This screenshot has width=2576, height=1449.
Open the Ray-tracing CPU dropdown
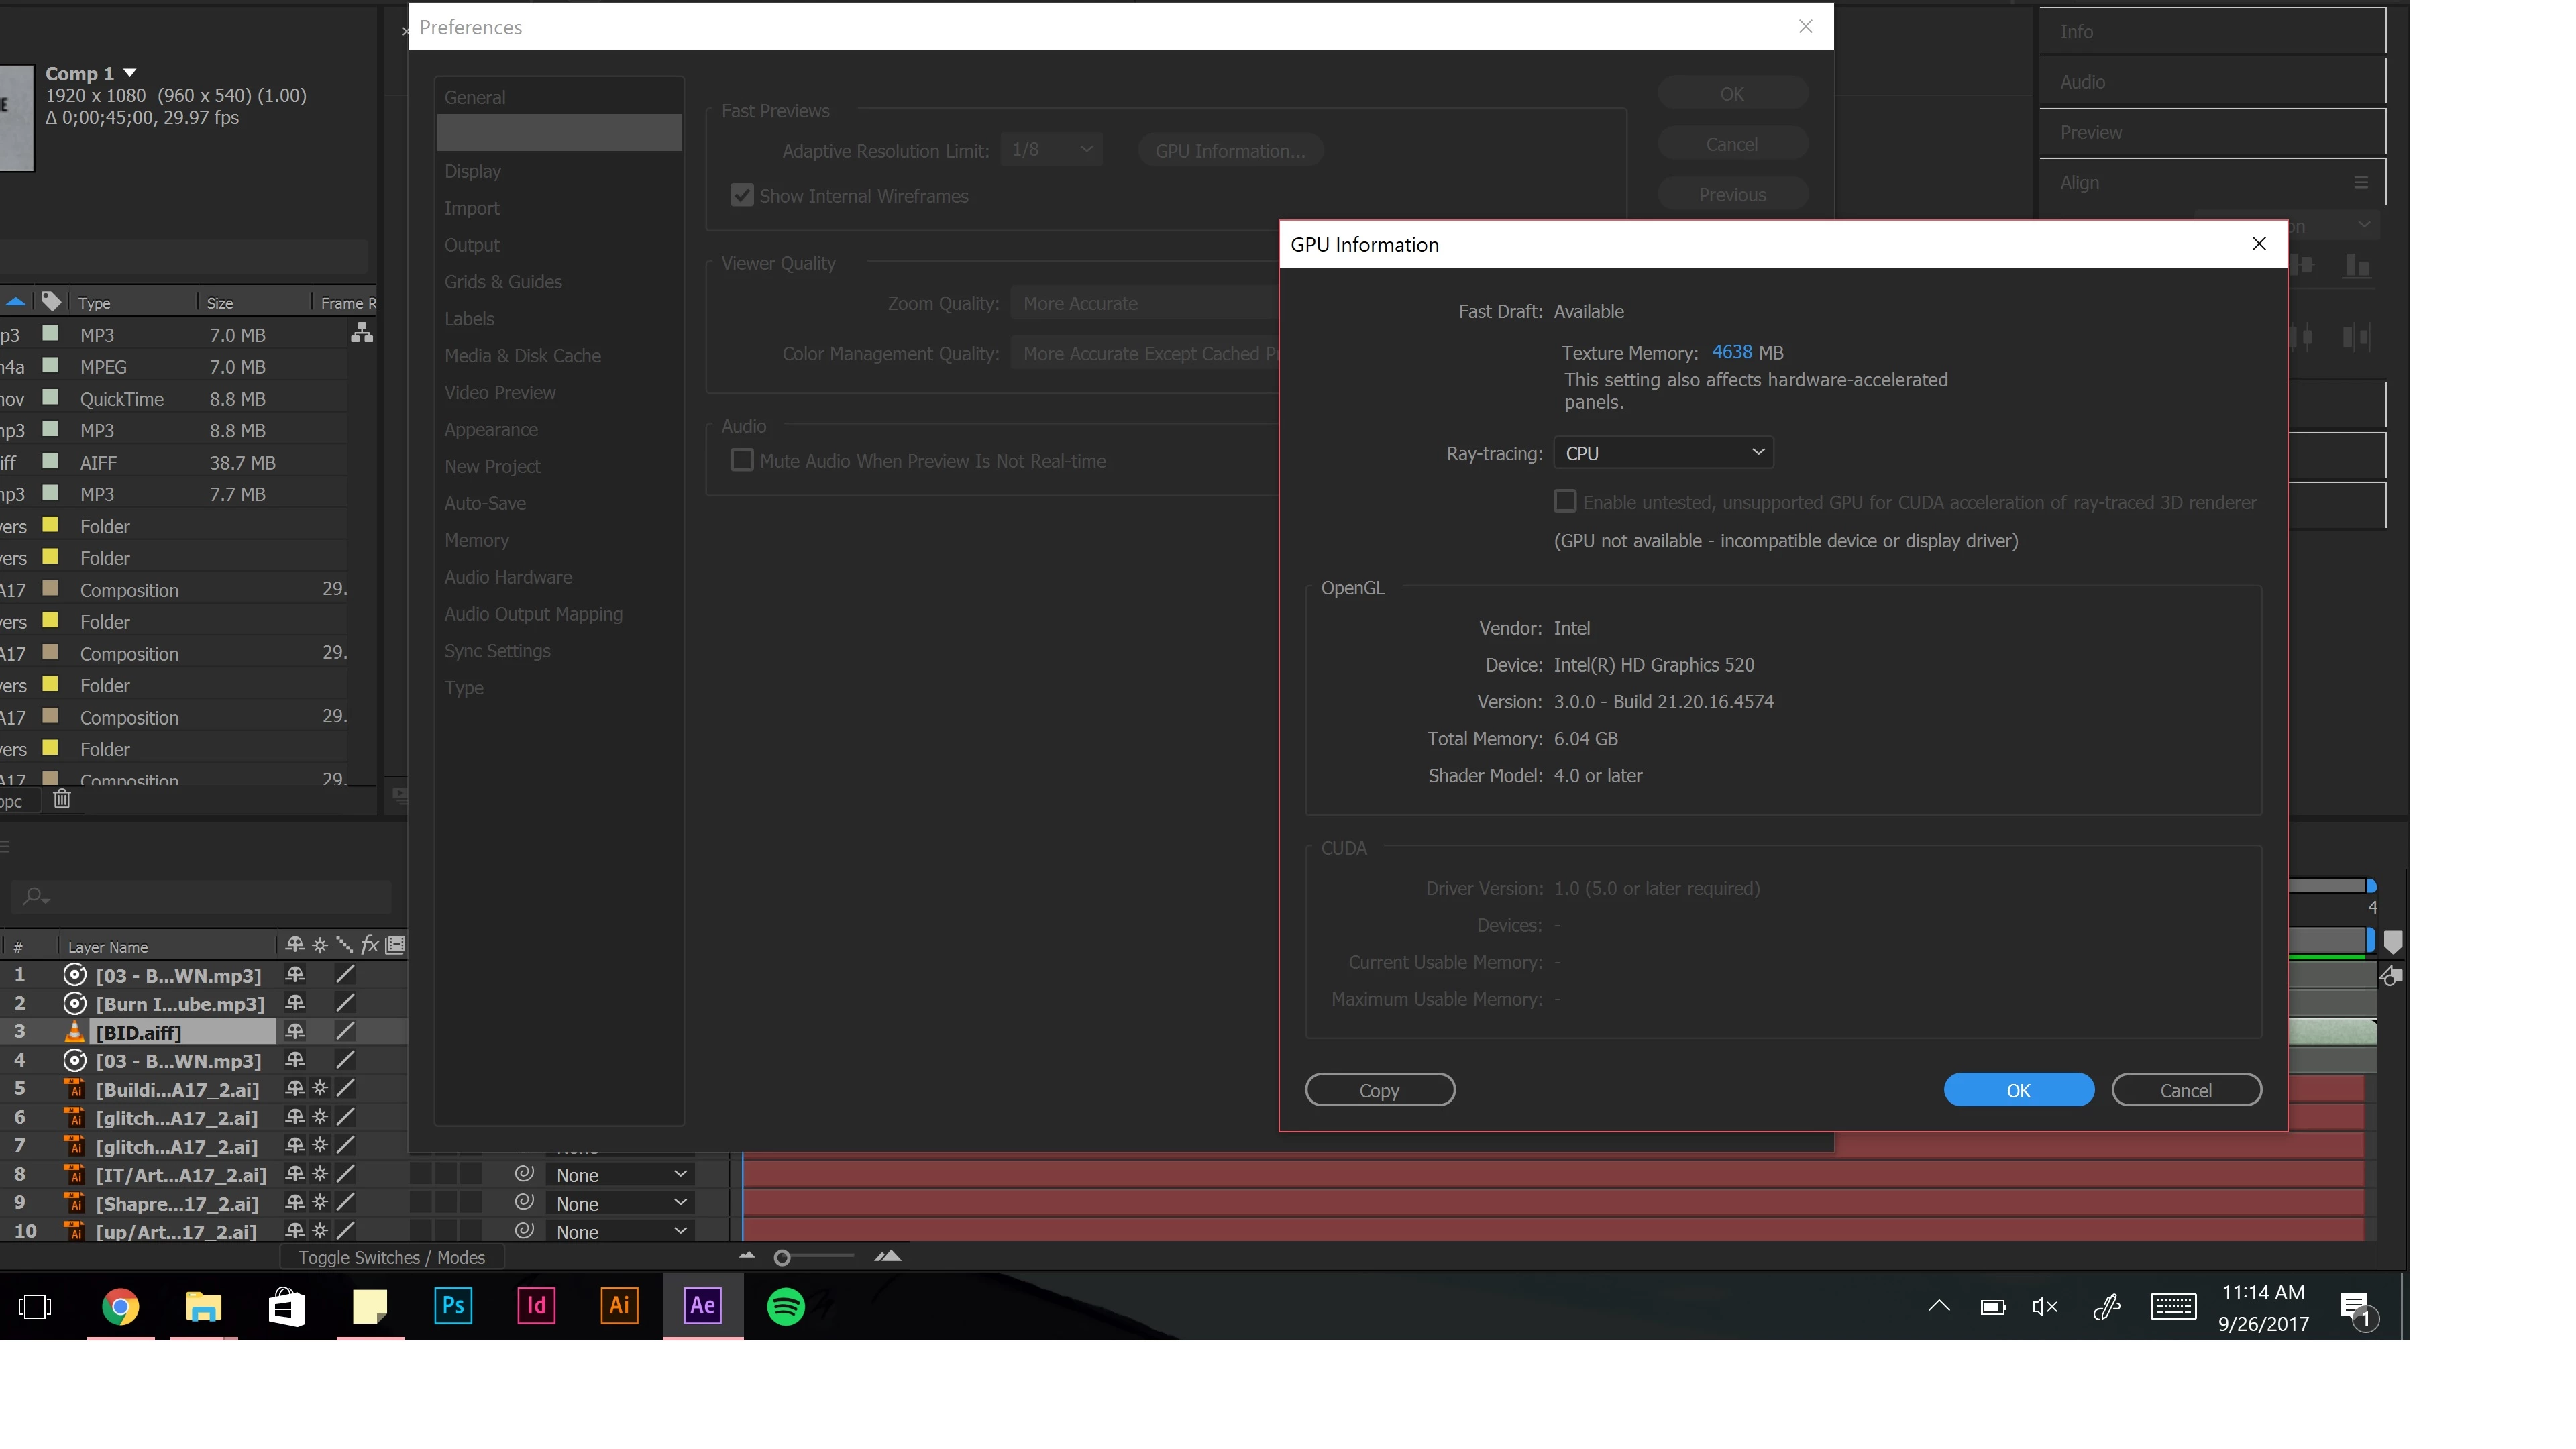pyautogui.click(x=1663, y=453)
